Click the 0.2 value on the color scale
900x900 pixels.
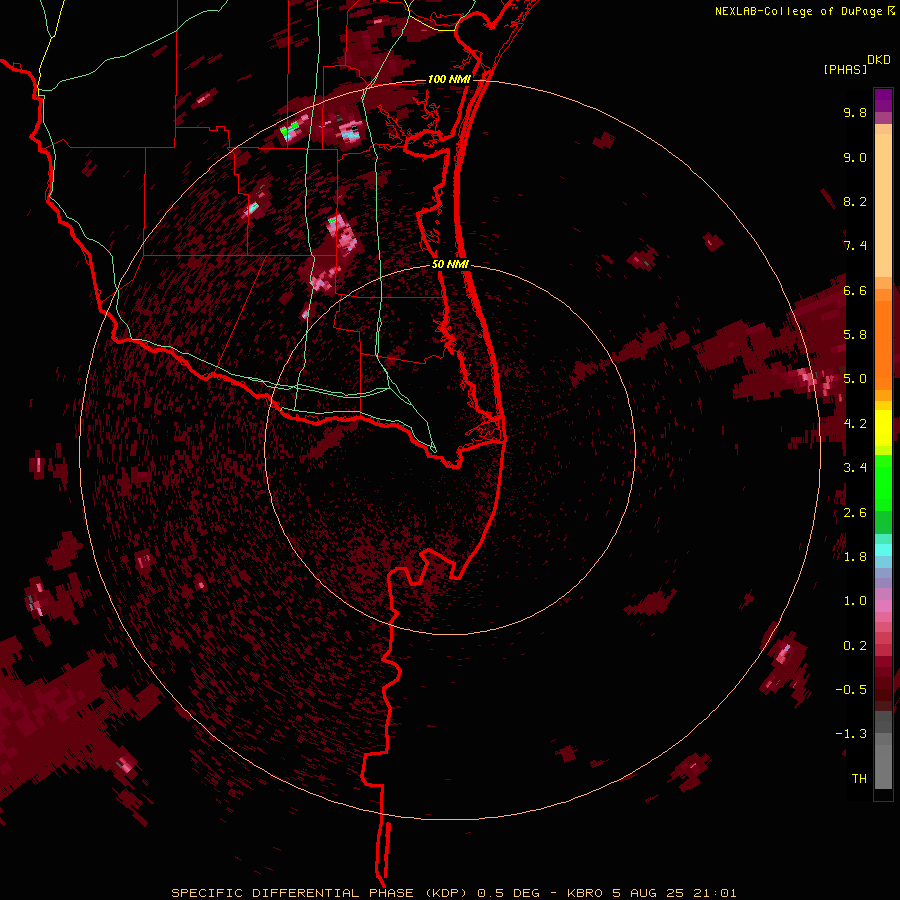(x=855, y=646)
